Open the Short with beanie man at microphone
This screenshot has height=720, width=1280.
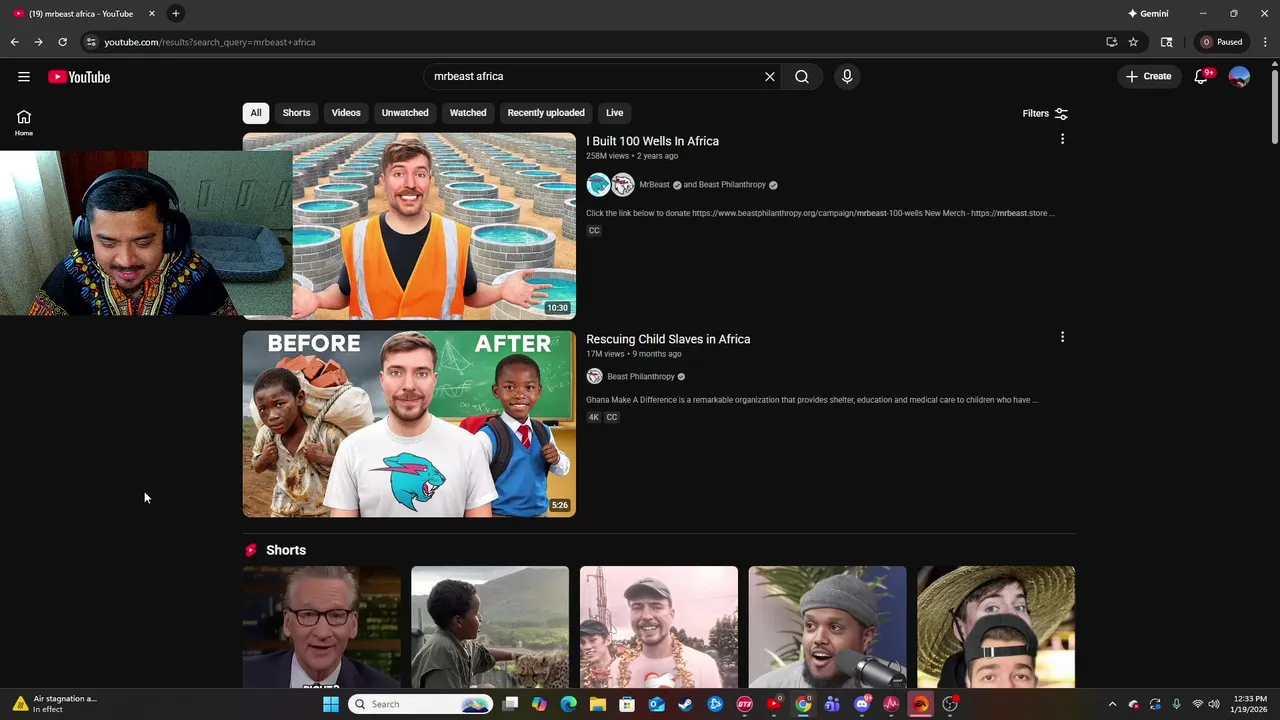click(x=827, y=627)
